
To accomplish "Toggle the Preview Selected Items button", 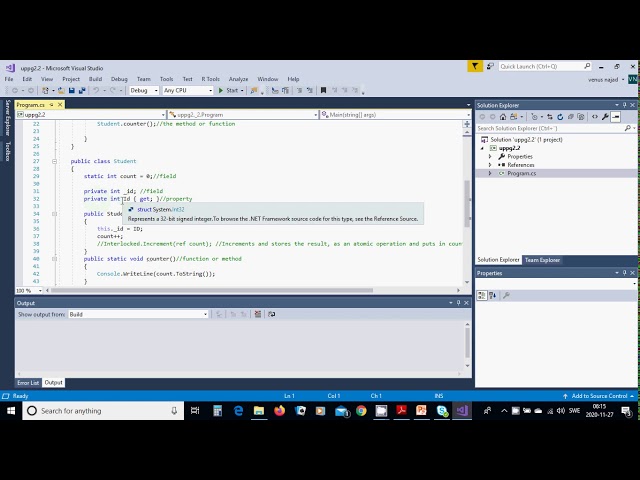I will (x=616, y=117).
